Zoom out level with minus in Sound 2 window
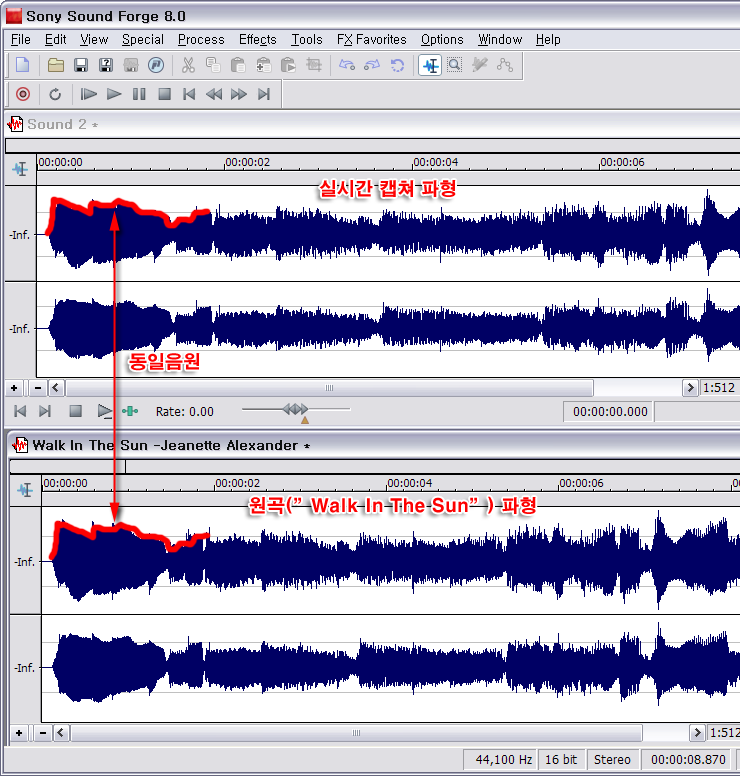 tap(38, 388)
